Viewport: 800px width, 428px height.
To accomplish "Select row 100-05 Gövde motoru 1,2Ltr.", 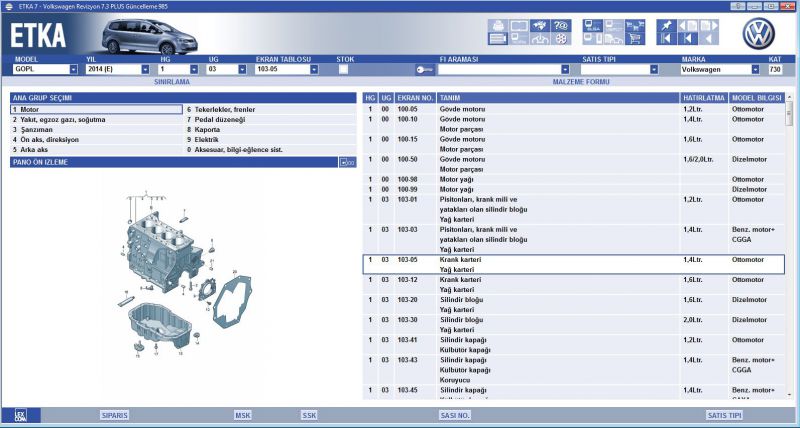I will (573, 109).
